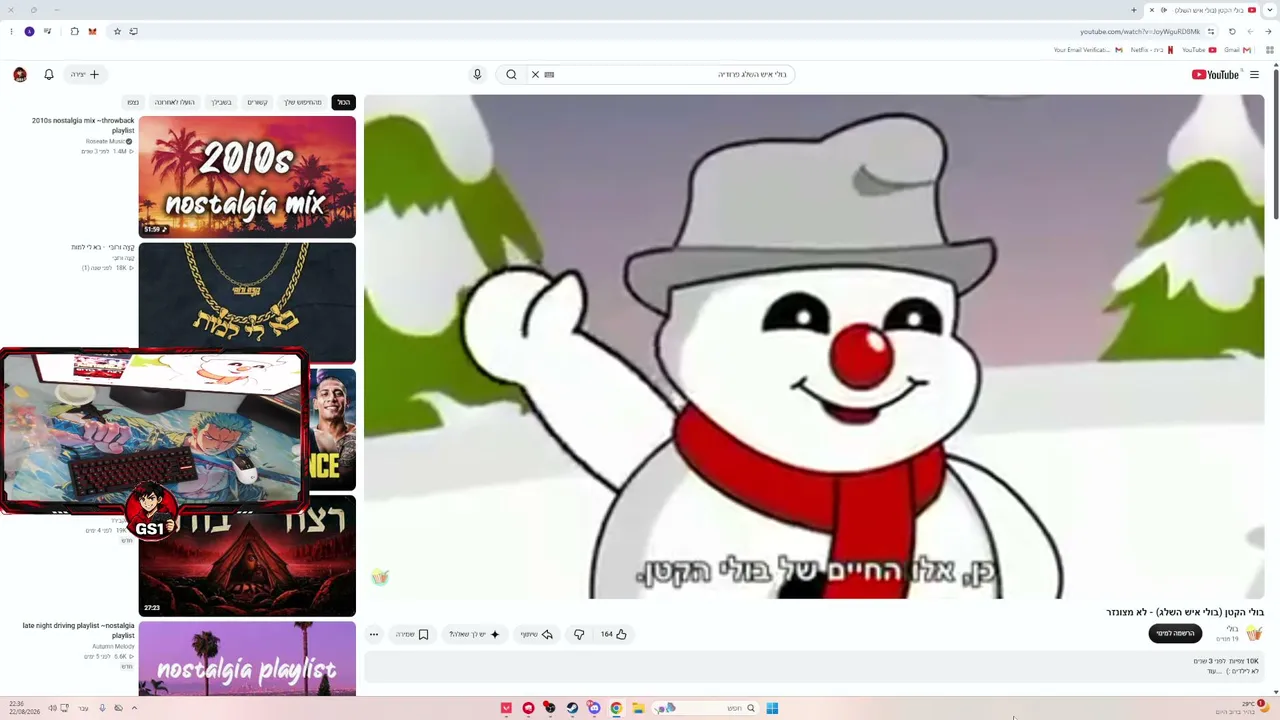Expand the video description box
Image resolution: width=1280 pixels, height=720 pixels.
pyautogui.click(x=814, y=666)
